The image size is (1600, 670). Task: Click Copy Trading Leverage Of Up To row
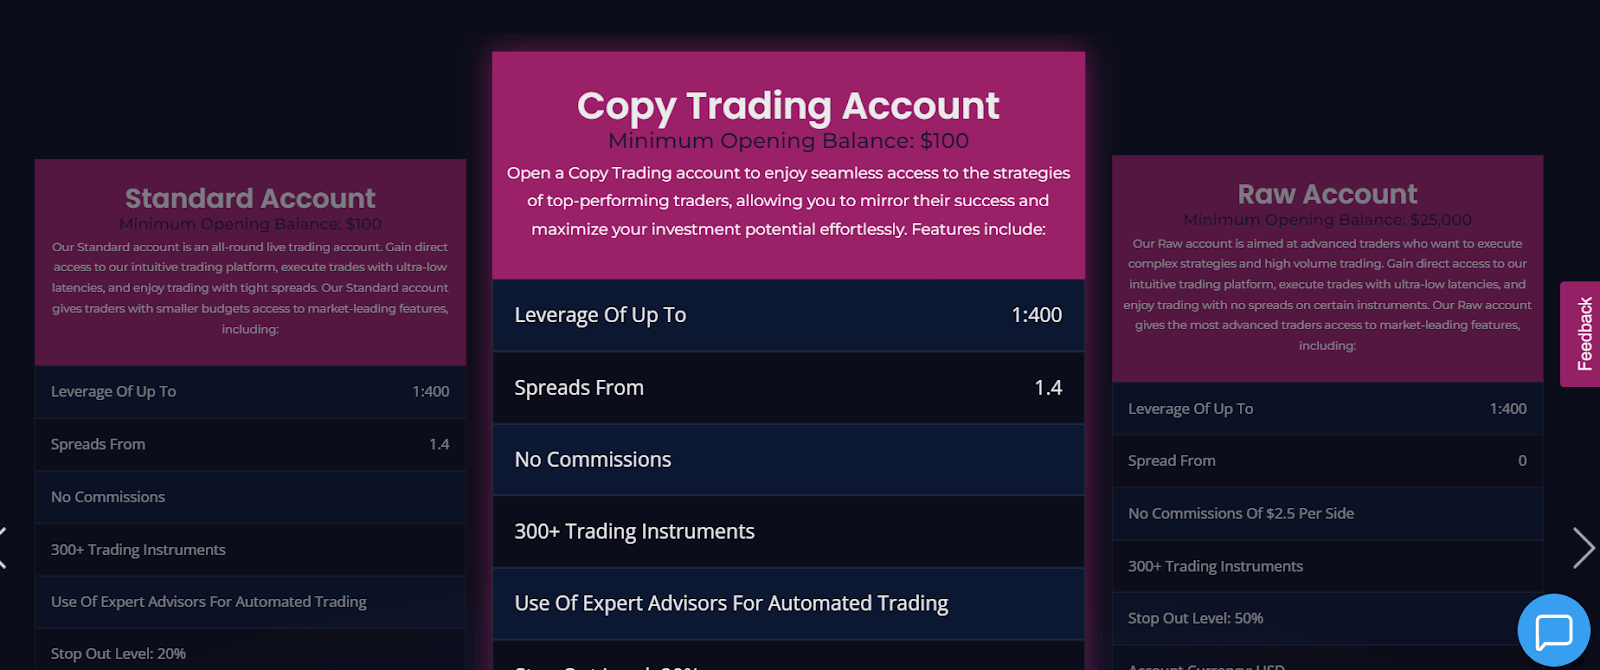tap(788, 315)
